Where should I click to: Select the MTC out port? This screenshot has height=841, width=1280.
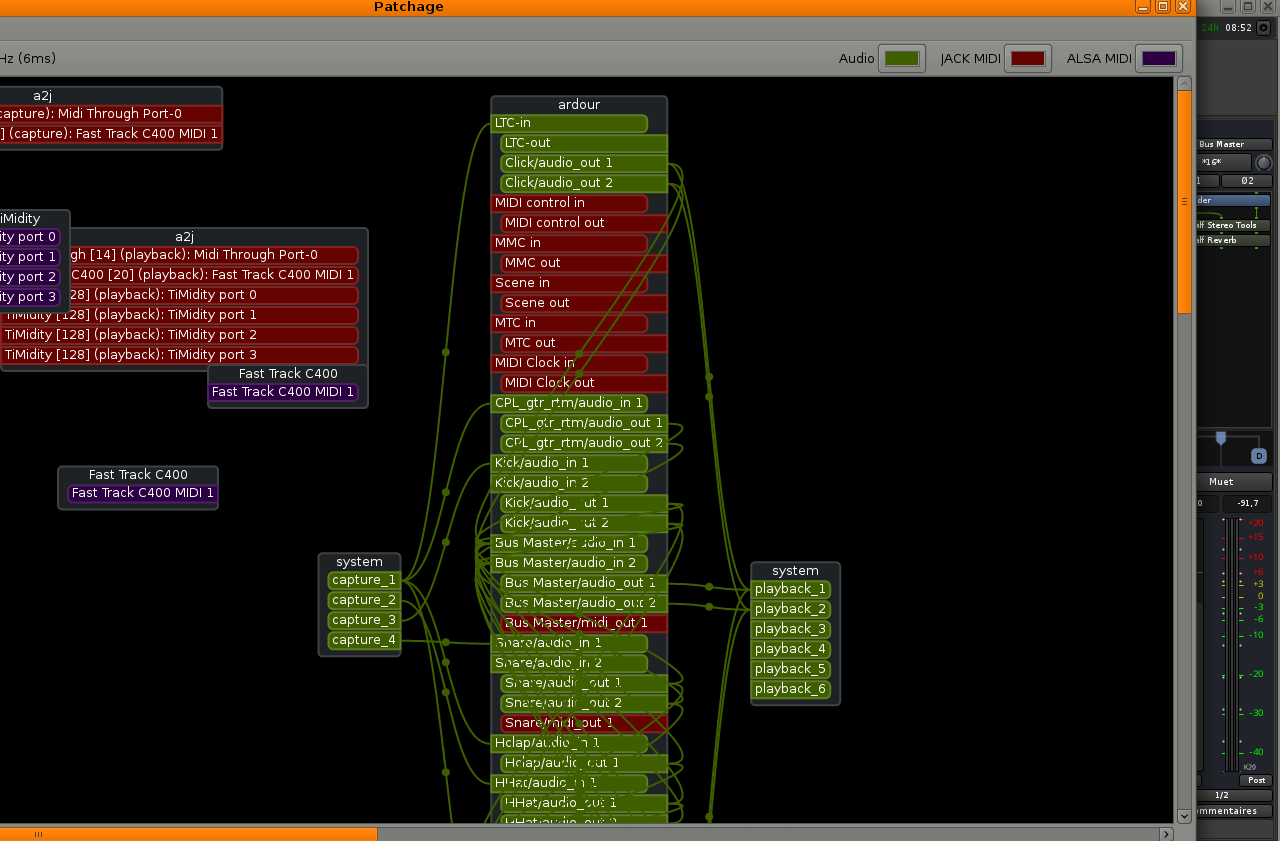pos(584,343)
